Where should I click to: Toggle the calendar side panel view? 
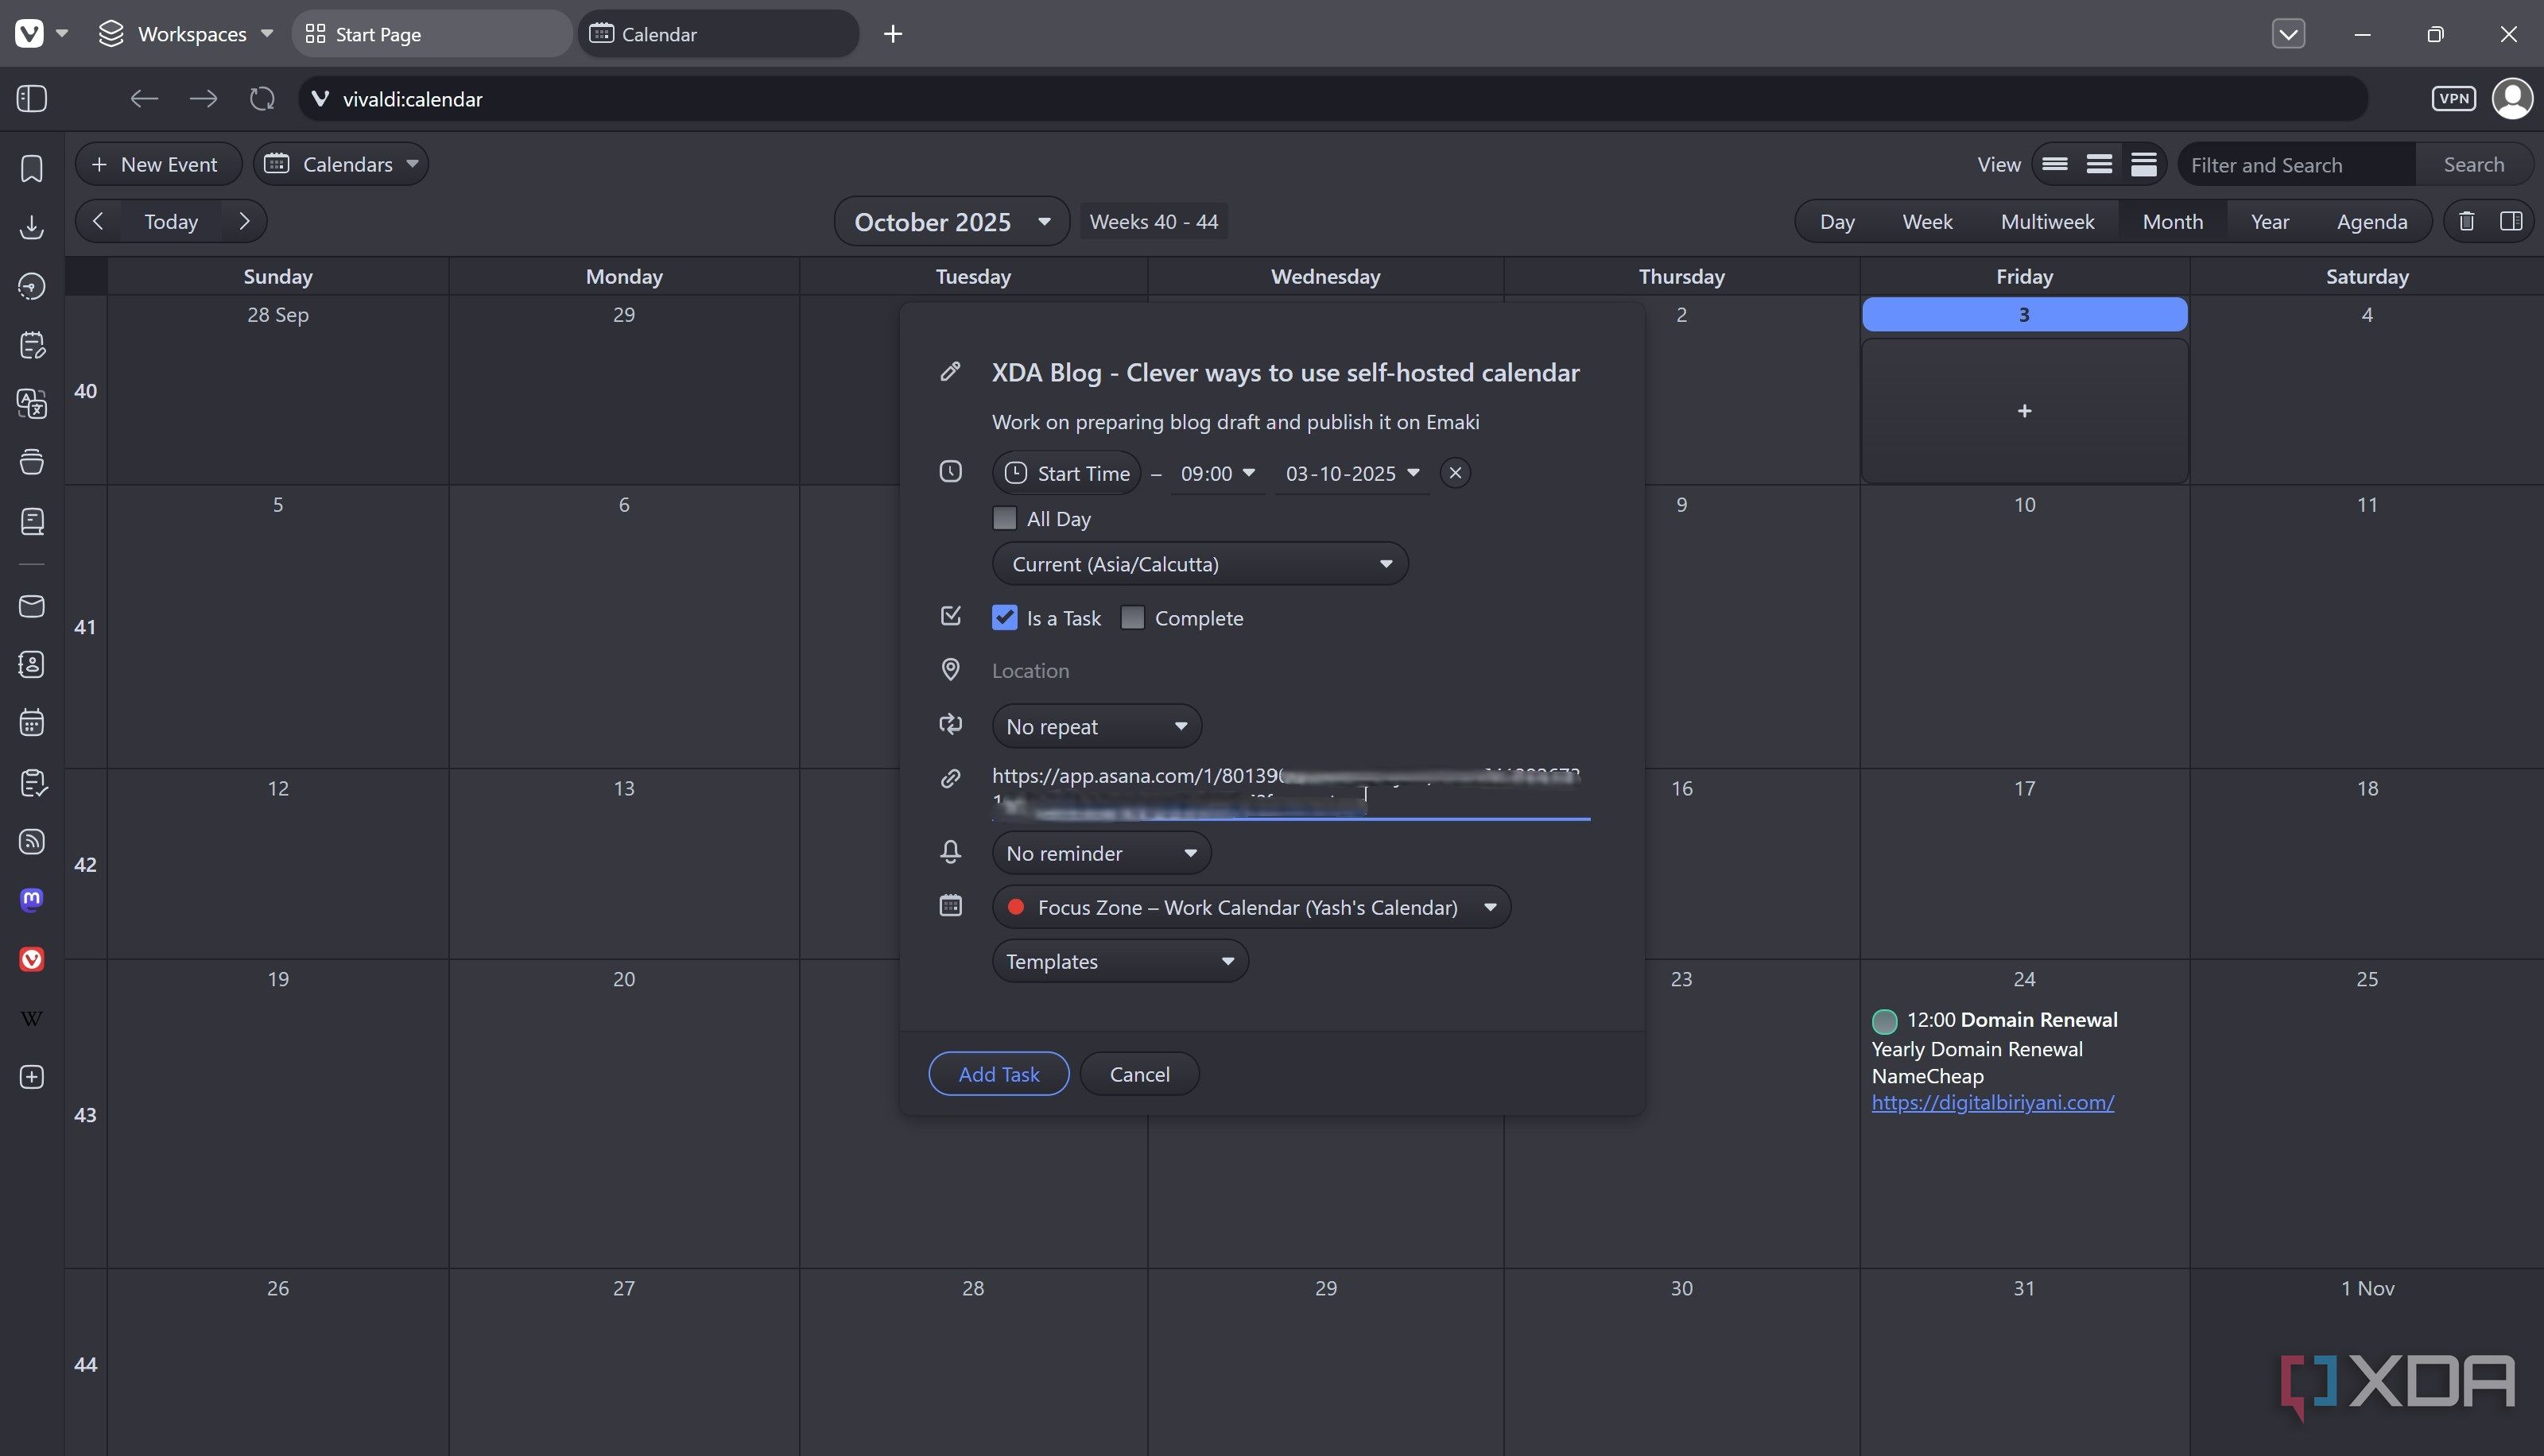pyautogui.click(x=2511, y=221)
